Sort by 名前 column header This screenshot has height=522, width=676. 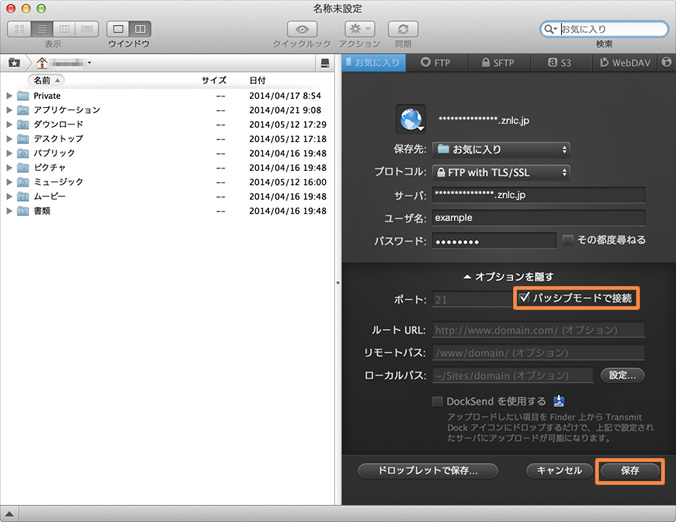click(46, 80)
